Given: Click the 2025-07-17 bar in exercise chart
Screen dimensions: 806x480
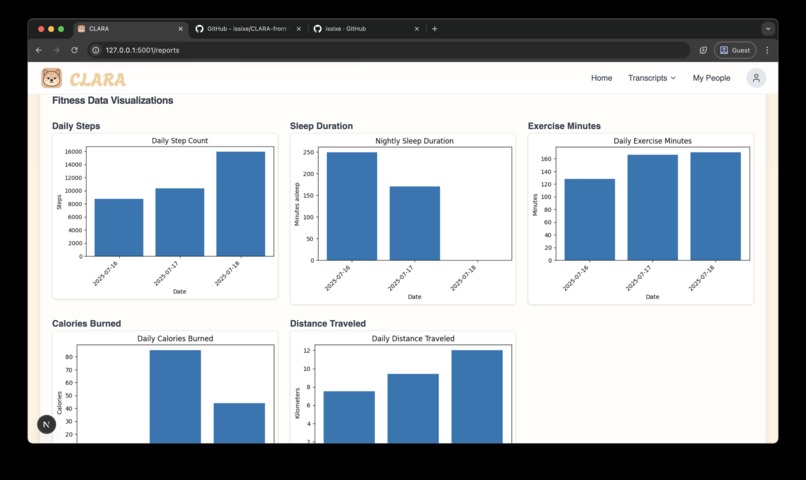Looking at the screenshot, I should click(x=652, y=208).
